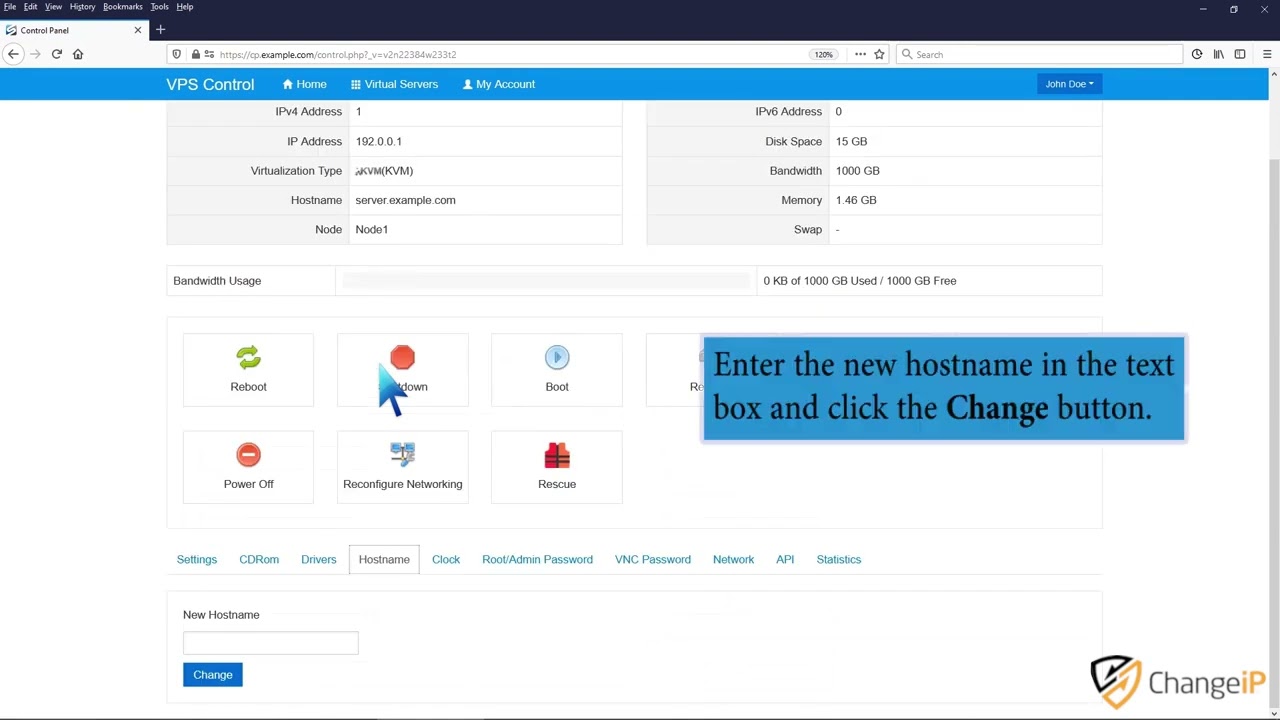
Task: Open Firefox hamburger menu
Action: pyautogui.click(x=1267, y=54)
